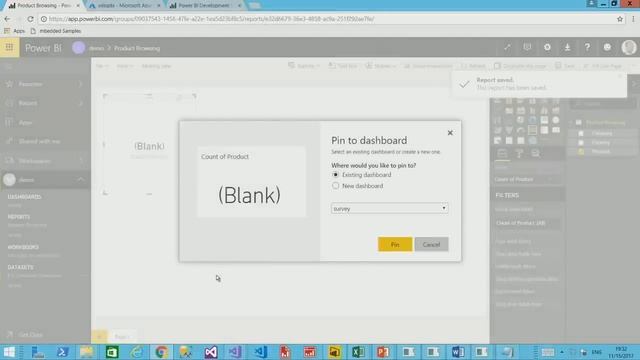Click the demo workspace breadcrumb

coord(96,48)
